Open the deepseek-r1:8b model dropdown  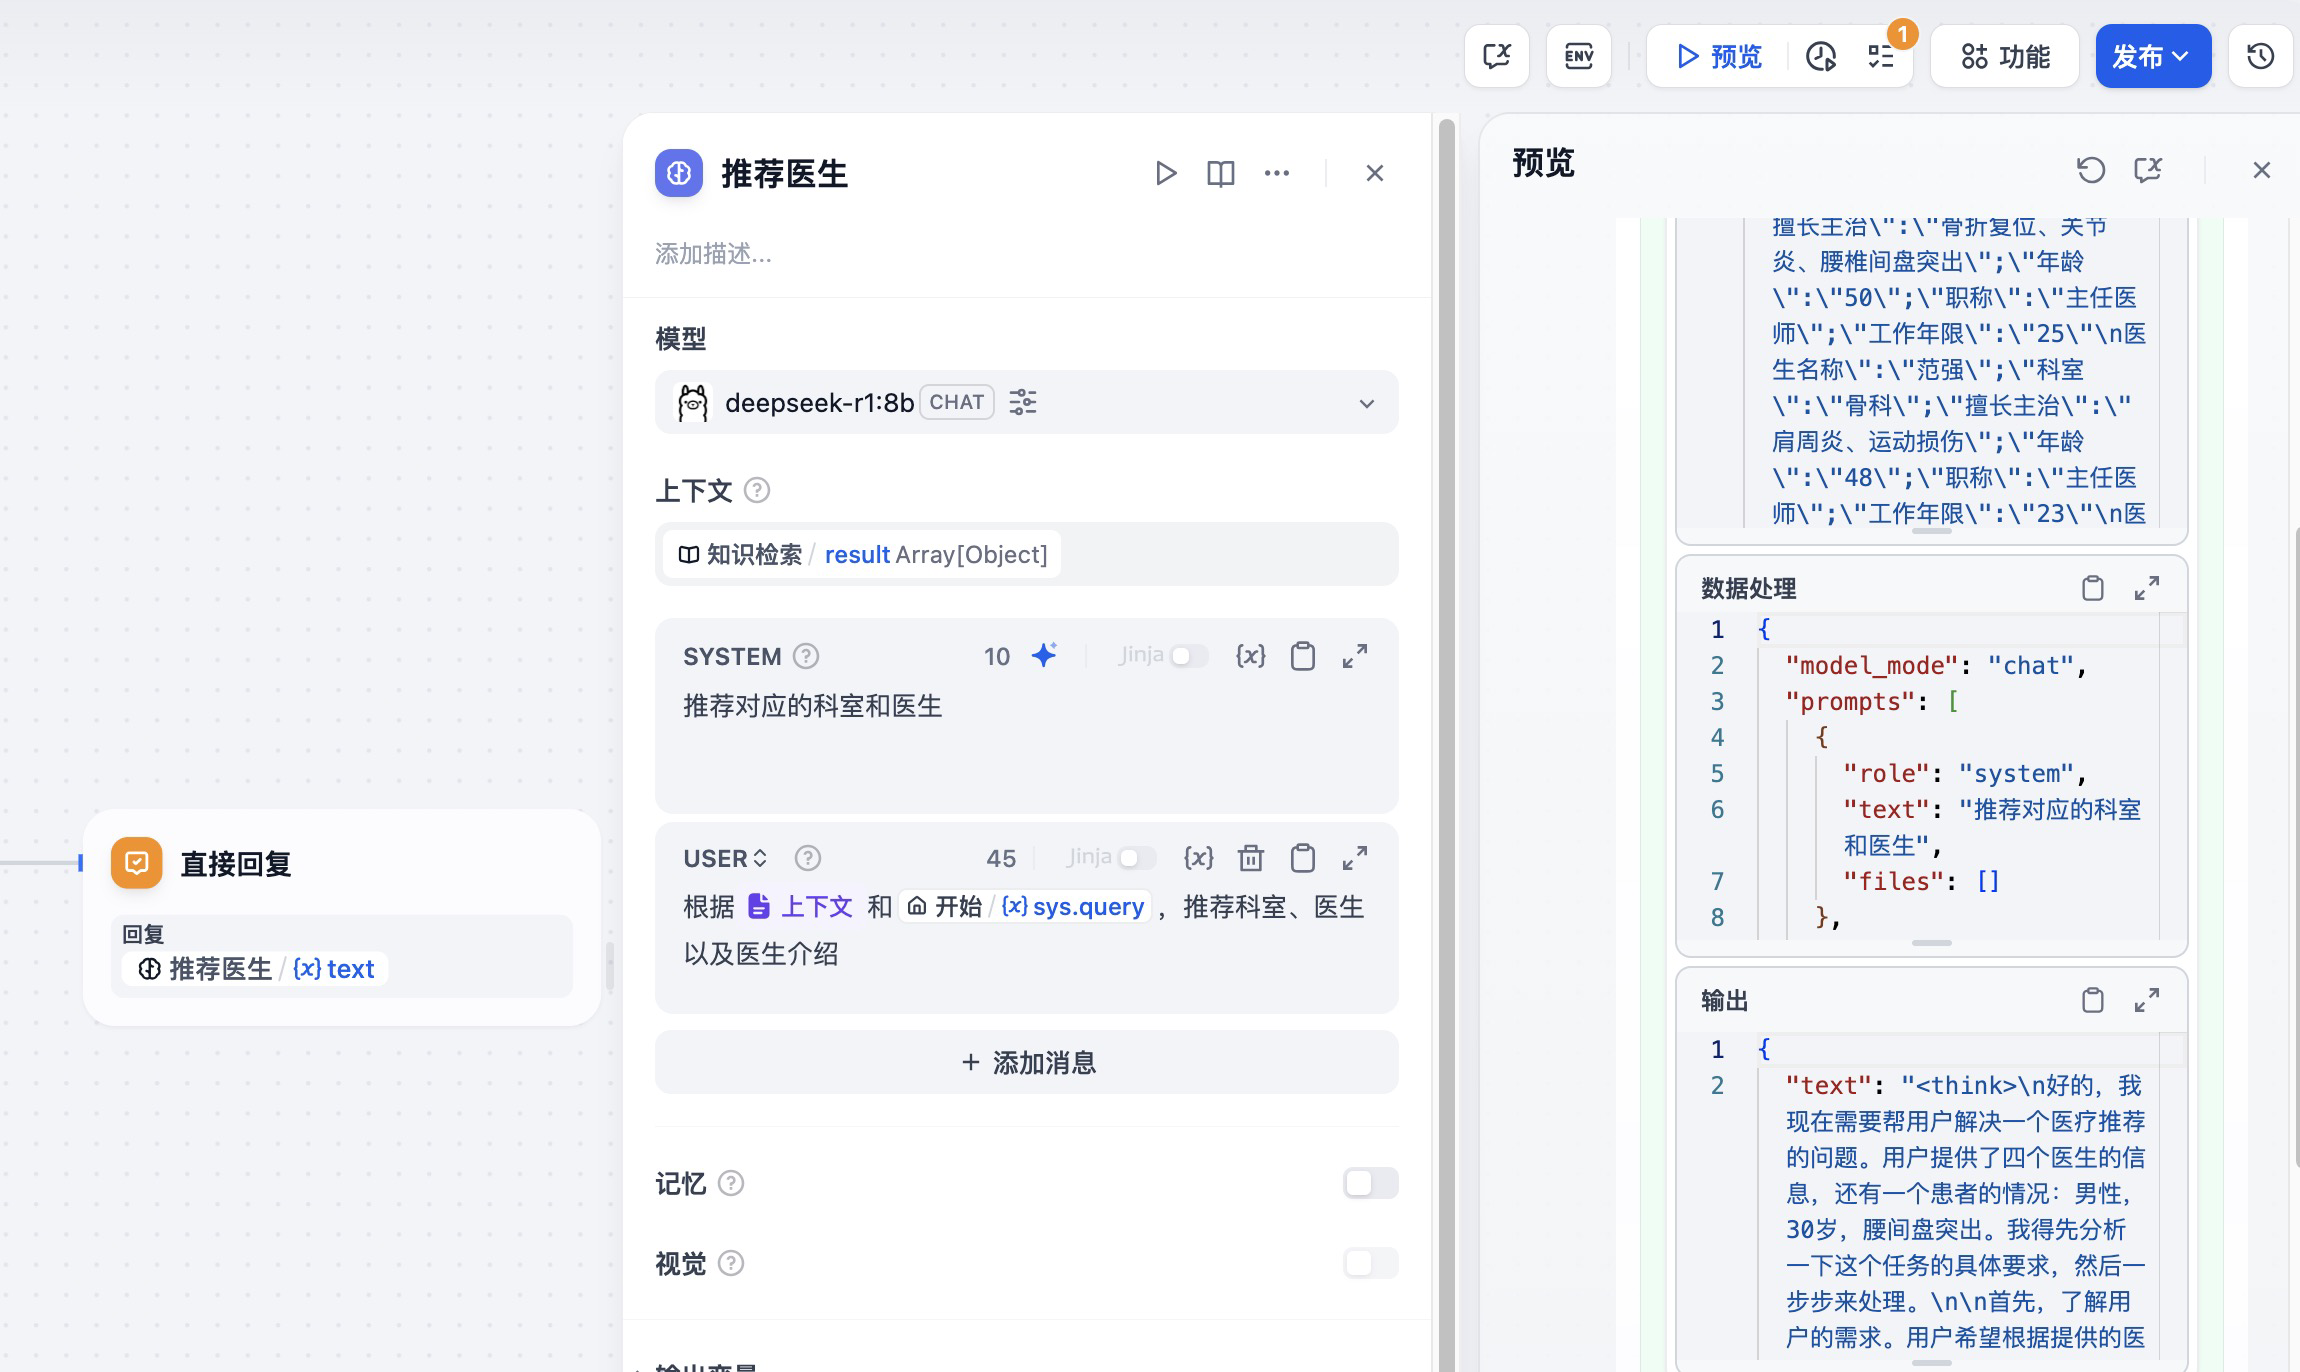click(1366, 403)
